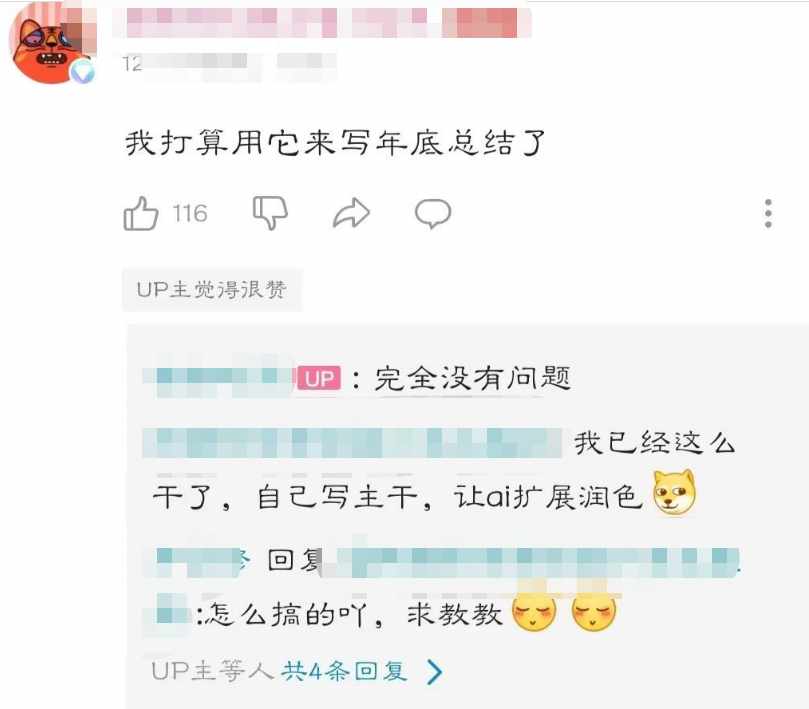Click the doge emoji in reply

(674, 492)
